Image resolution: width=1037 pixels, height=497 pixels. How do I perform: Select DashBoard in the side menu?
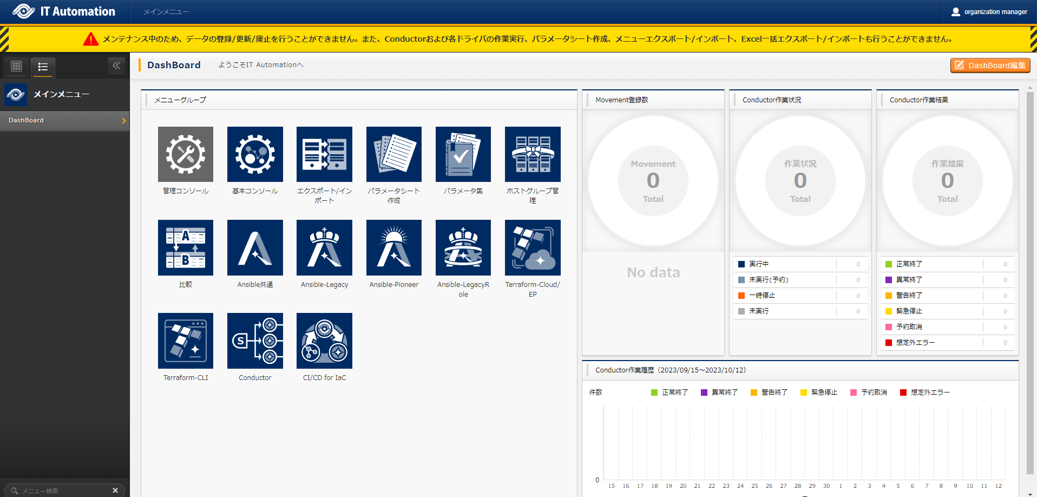click(64, 120)
